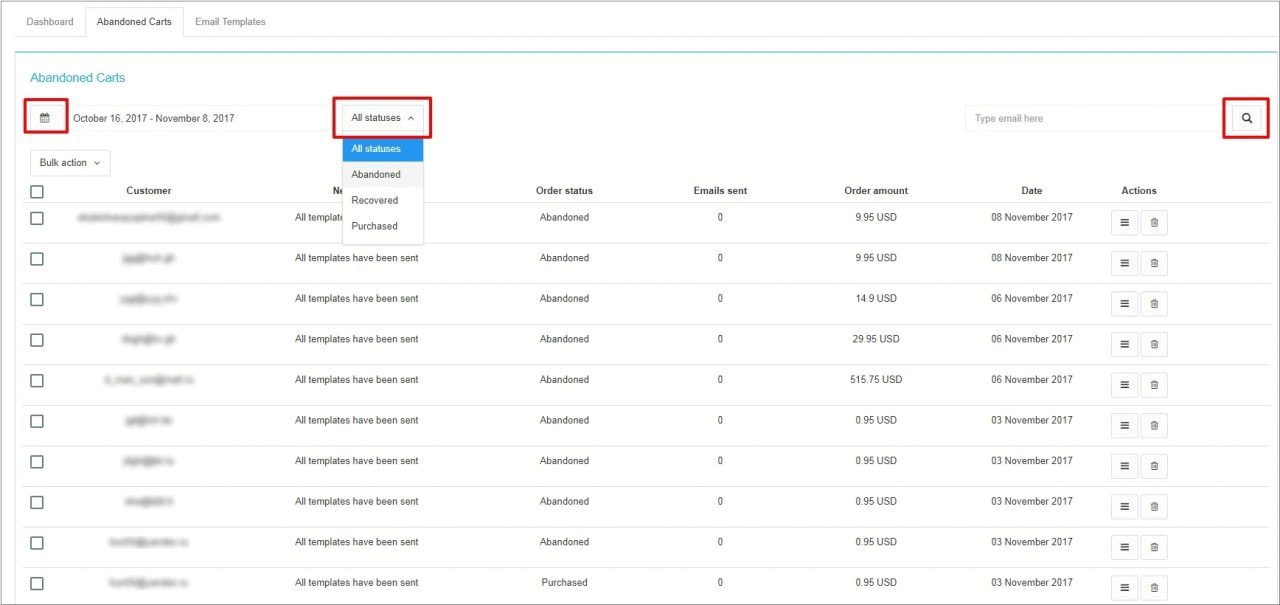Open details for the 14.9 USD order
This screenshot has width=1280, height=605.
pyautogui.click(x=1124, y=304)
